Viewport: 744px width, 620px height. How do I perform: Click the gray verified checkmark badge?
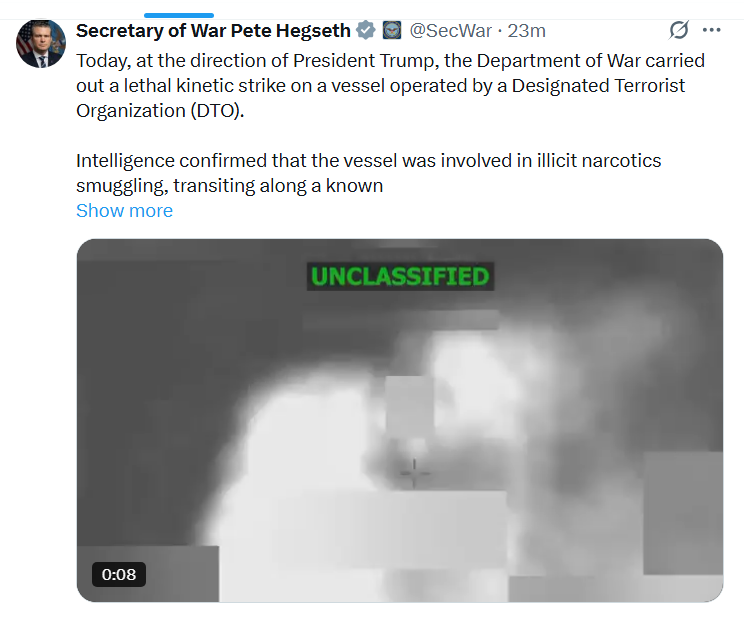pos(367,30)
